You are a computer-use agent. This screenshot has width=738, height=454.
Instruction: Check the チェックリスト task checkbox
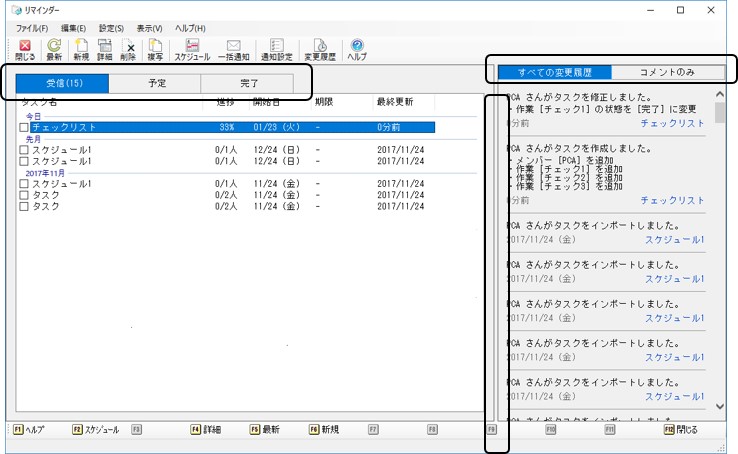coord(24,128)
